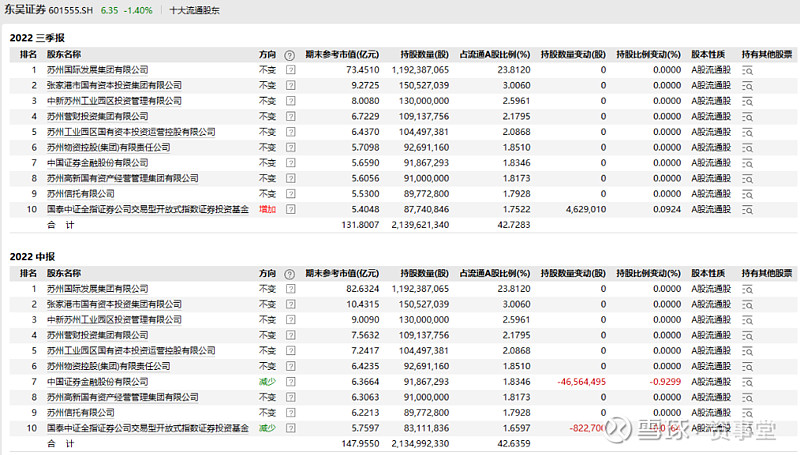800x455 pixels.
Task: Click help icon in 张家港市国有资本 Q3 row
Action: (290, 86)
